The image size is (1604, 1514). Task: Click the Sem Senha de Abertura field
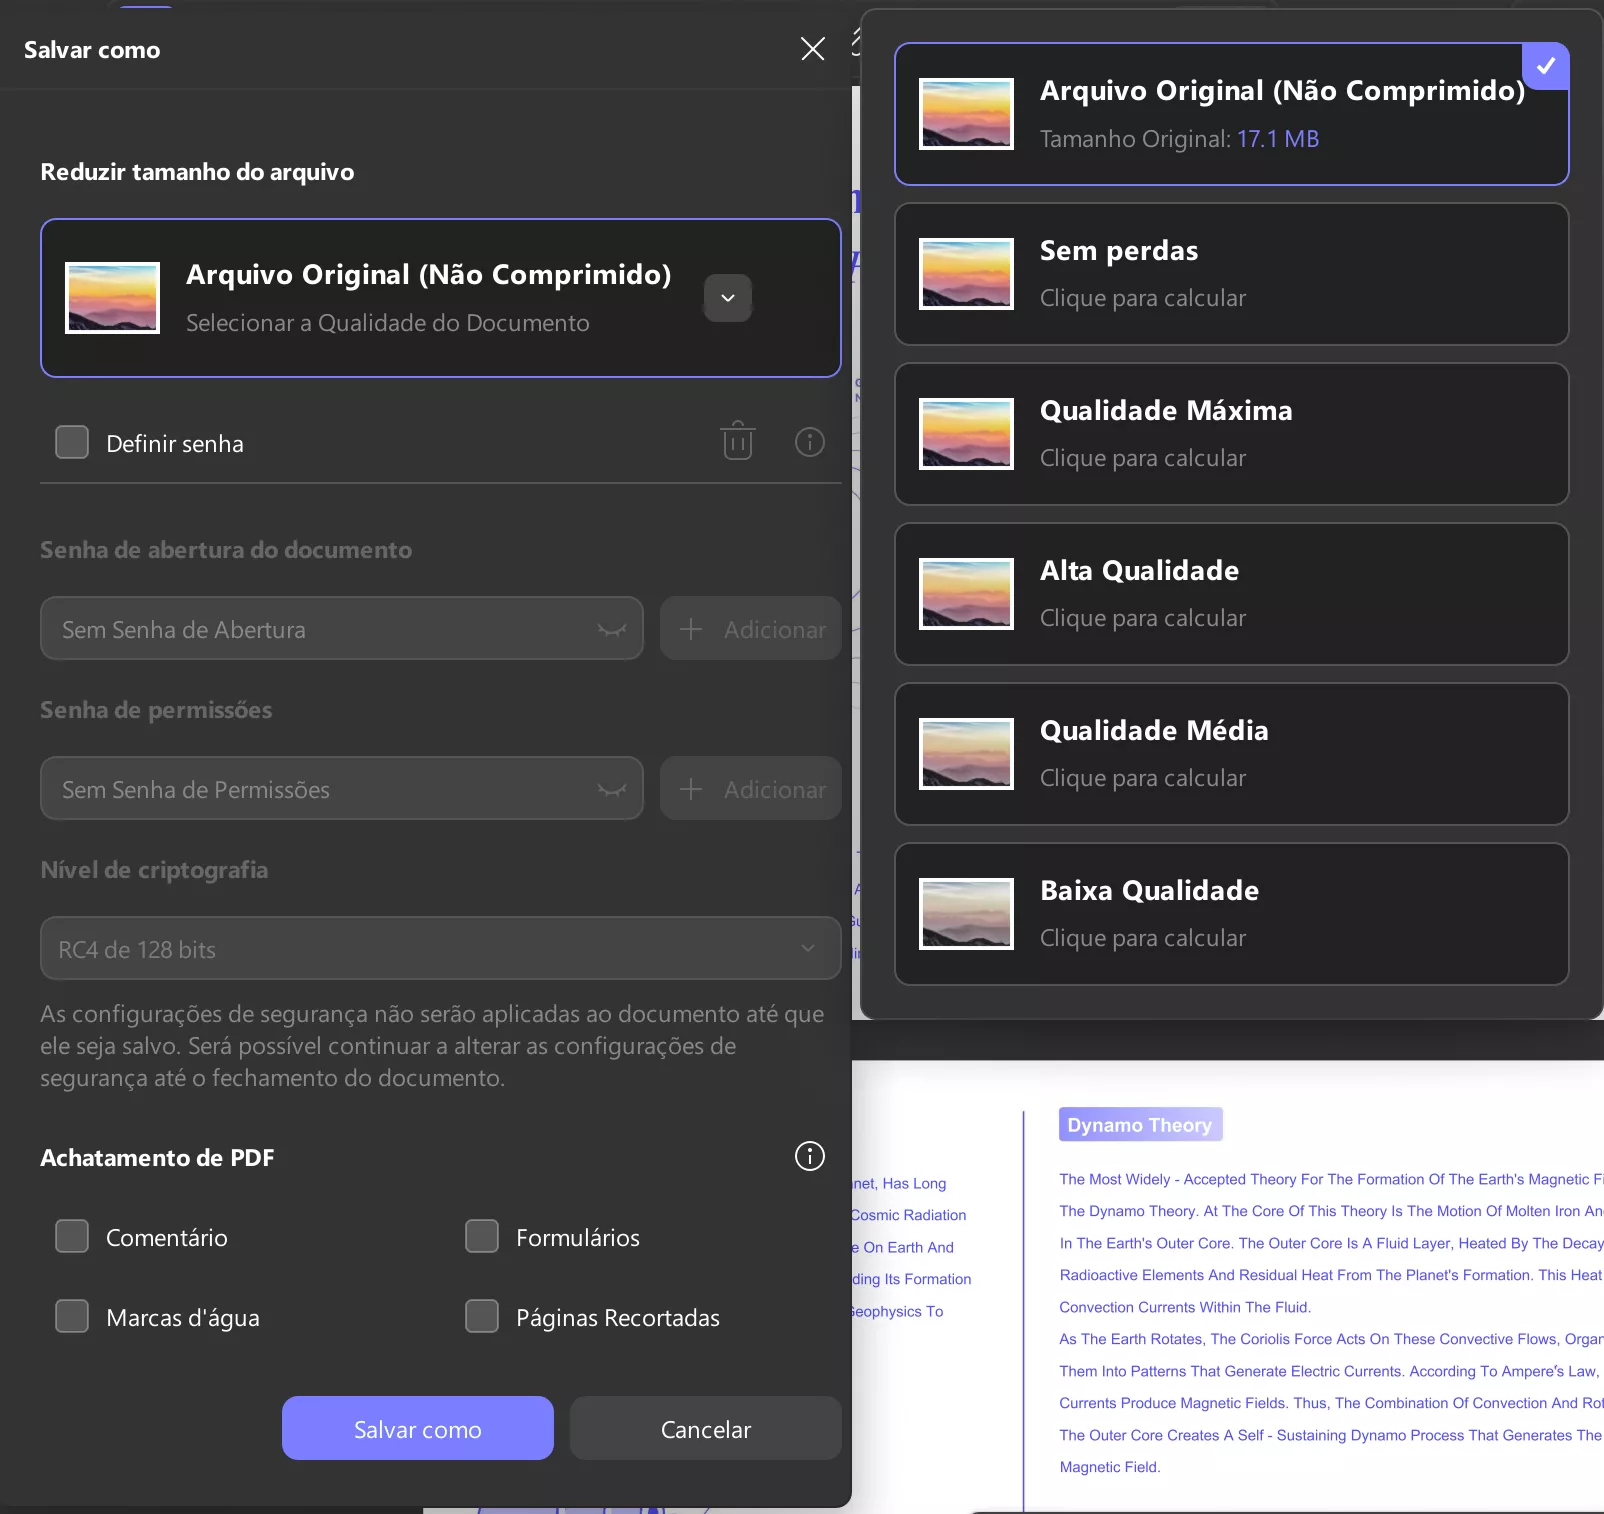point(342,628)
